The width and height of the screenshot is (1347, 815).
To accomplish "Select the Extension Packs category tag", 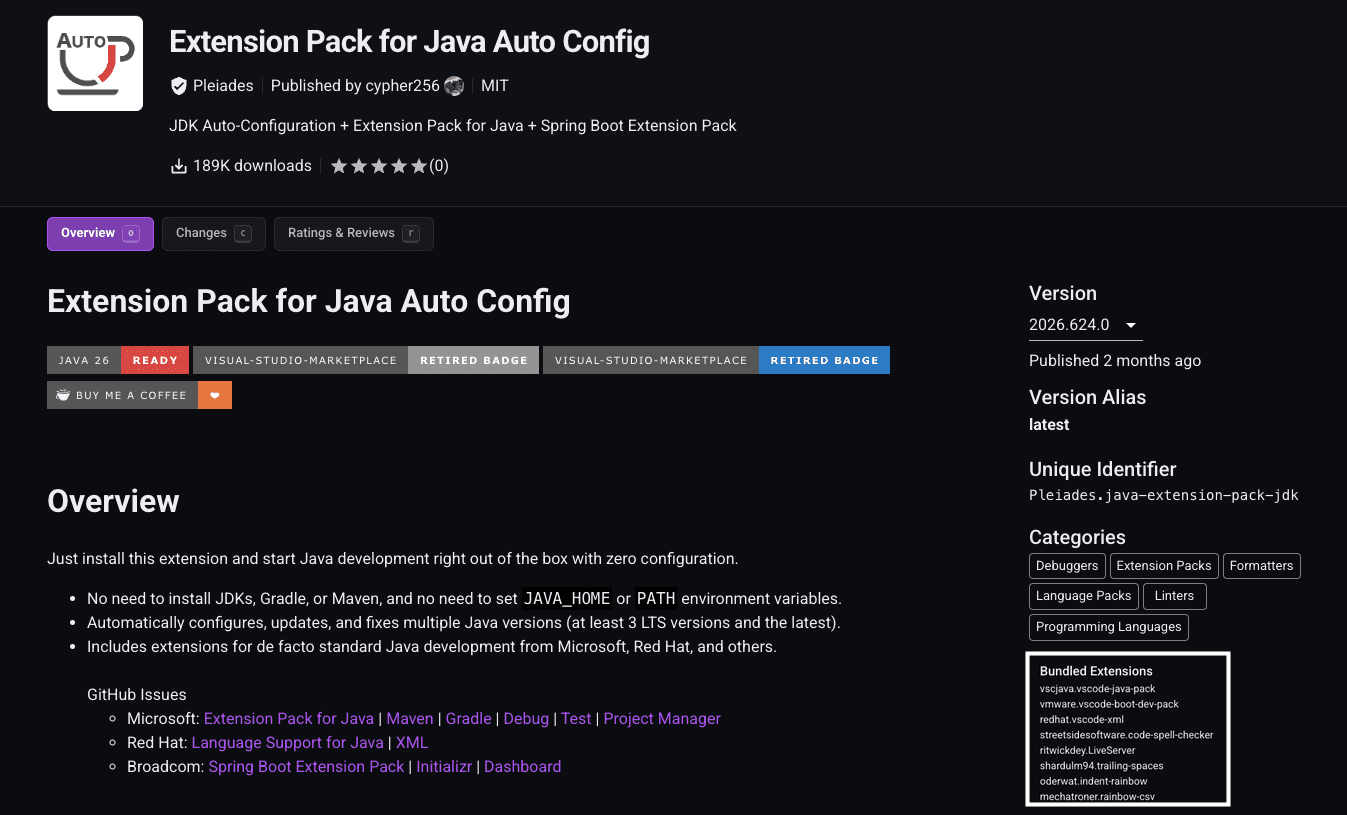I will coord(1164,566).
